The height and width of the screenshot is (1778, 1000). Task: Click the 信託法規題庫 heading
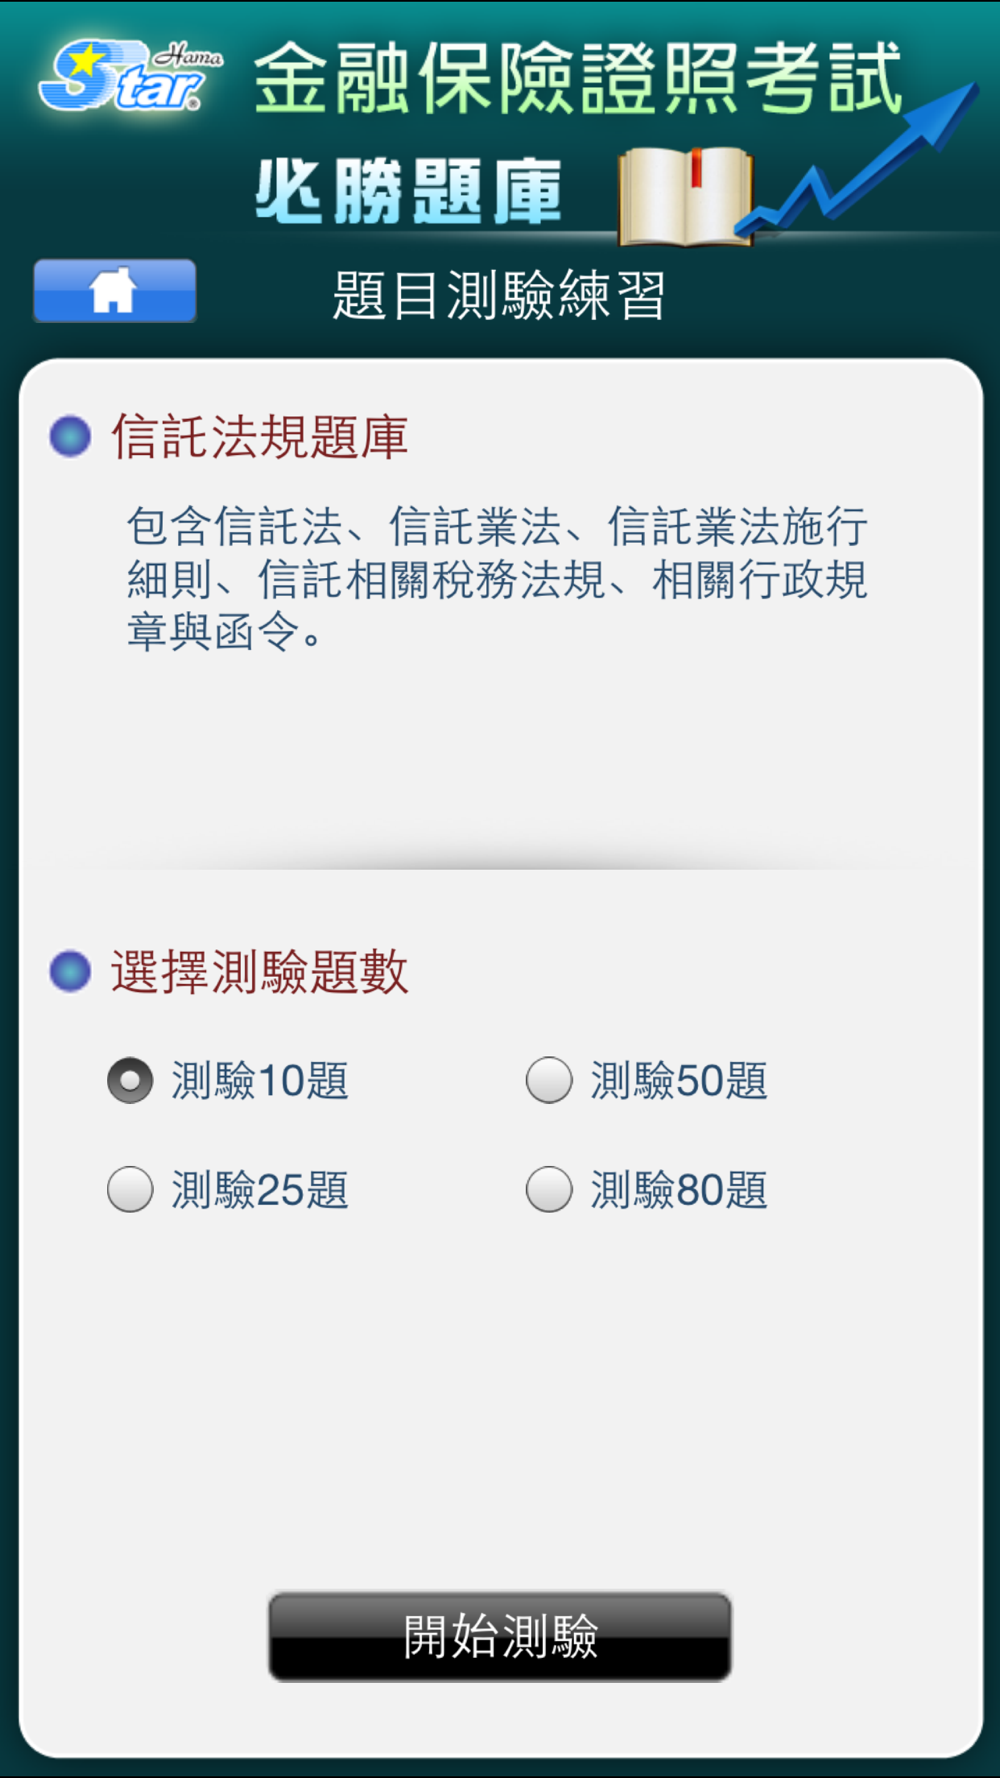point(260,437)
